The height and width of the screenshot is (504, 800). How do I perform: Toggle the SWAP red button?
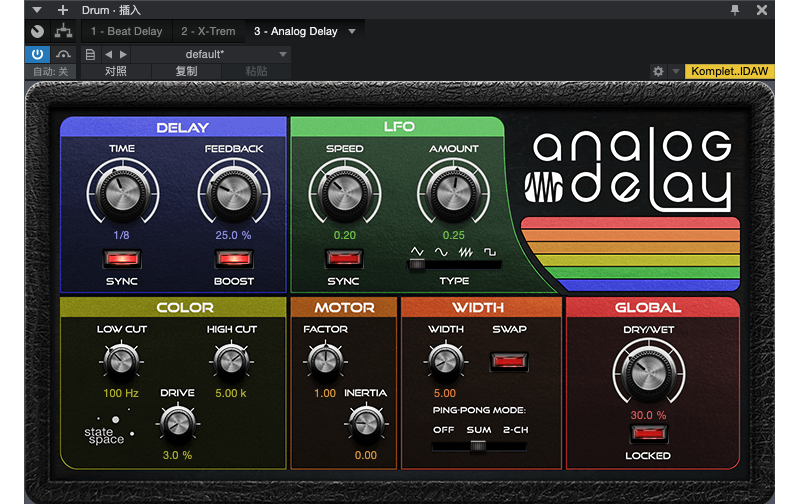click(509, 361)
